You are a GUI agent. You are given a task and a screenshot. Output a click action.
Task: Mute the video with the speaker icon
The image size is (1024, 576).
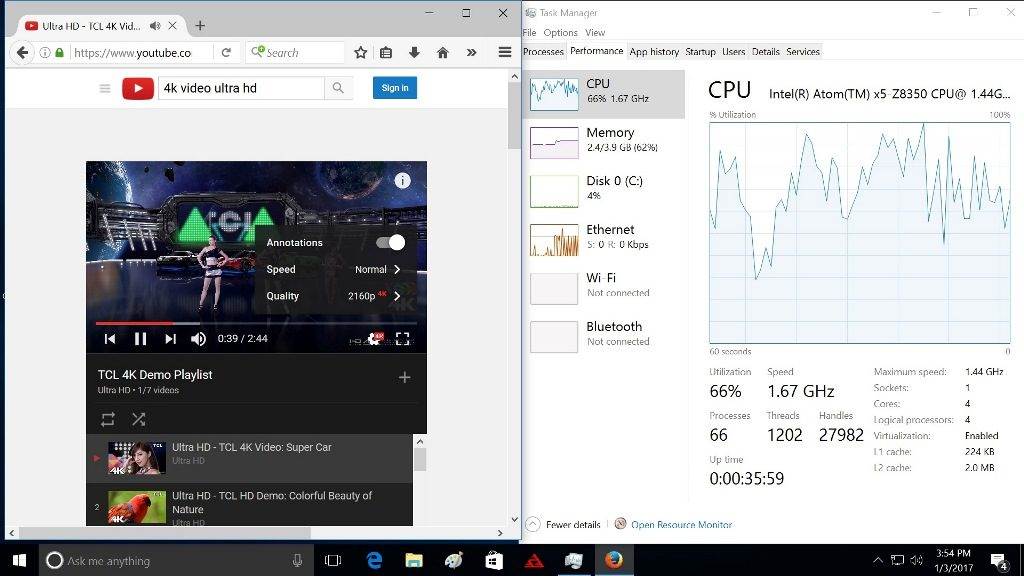pyautogui.click(x=198, y=339)
